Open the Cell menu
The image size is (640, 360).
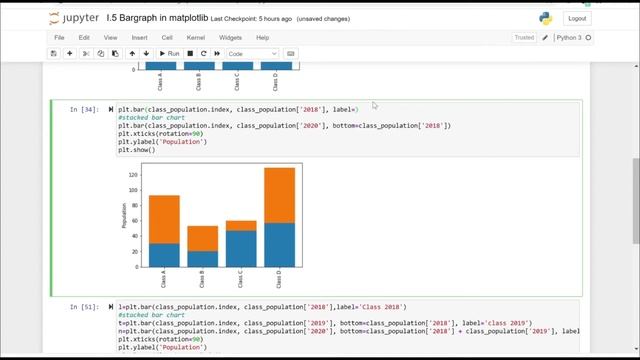point(167,38)
